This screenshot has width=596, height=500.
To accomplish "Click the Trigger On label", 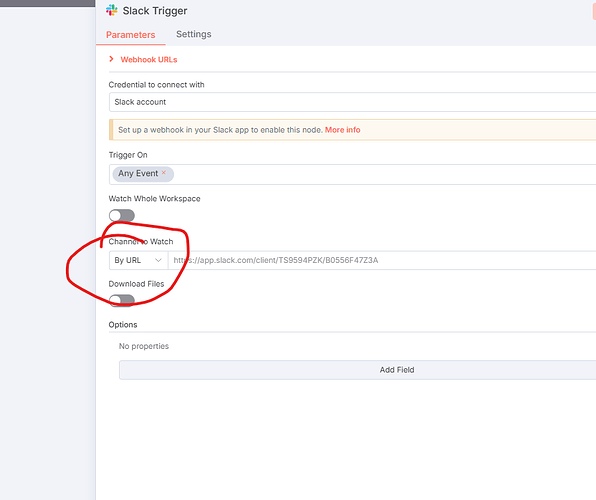I will pos(128,155).
